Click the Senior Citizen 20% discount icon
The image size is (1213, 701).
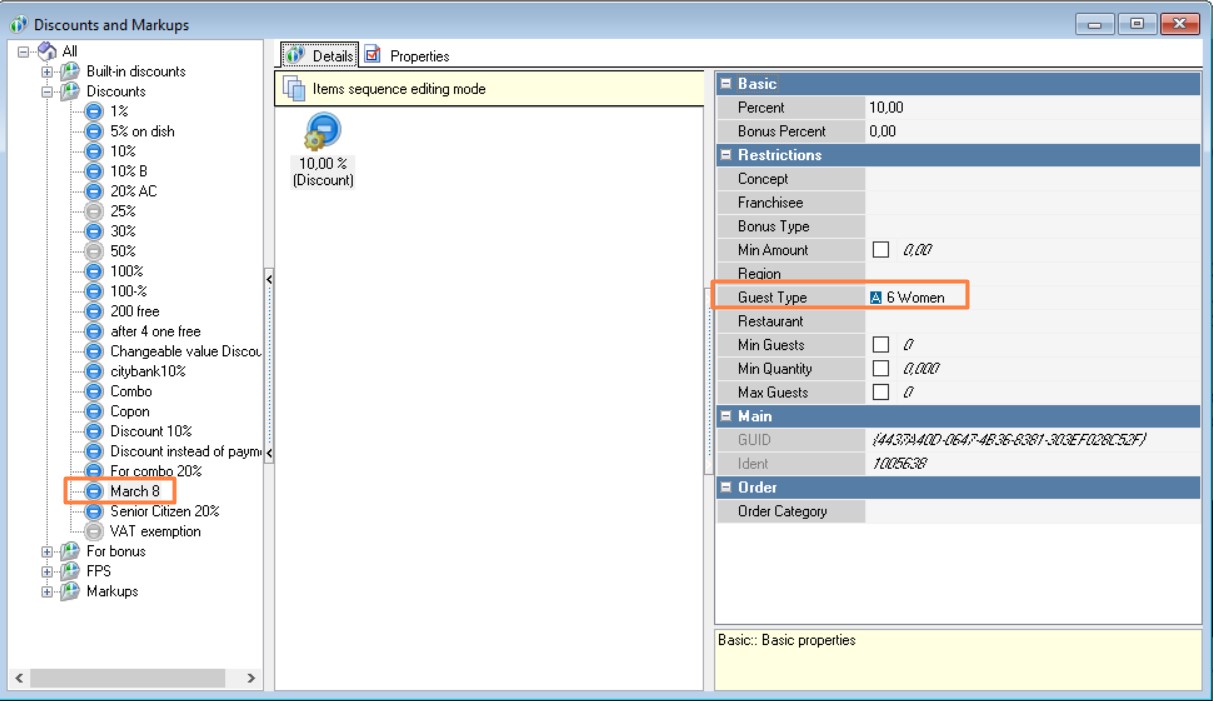pyautogui.click(x=93, y=511)
